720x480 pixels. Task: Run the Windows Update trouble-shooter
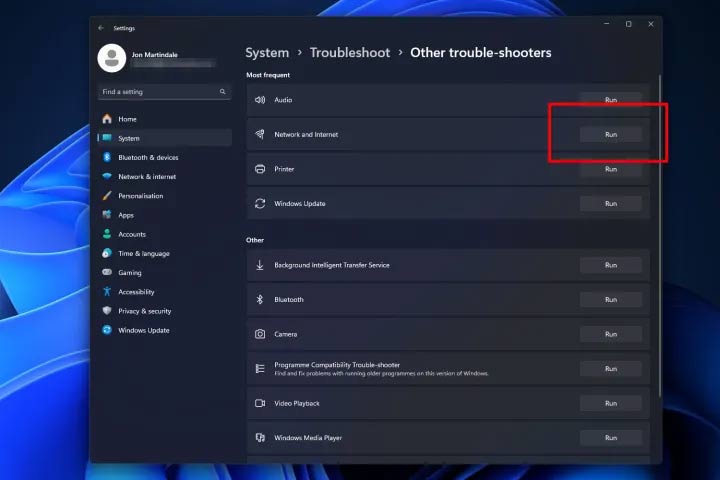click(x=610, y=203)
